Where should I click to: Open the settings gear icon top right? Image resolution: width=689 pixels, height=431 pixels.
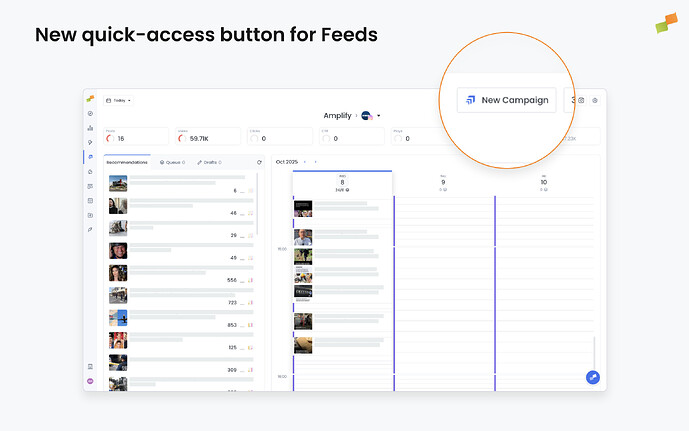[595, 100]
